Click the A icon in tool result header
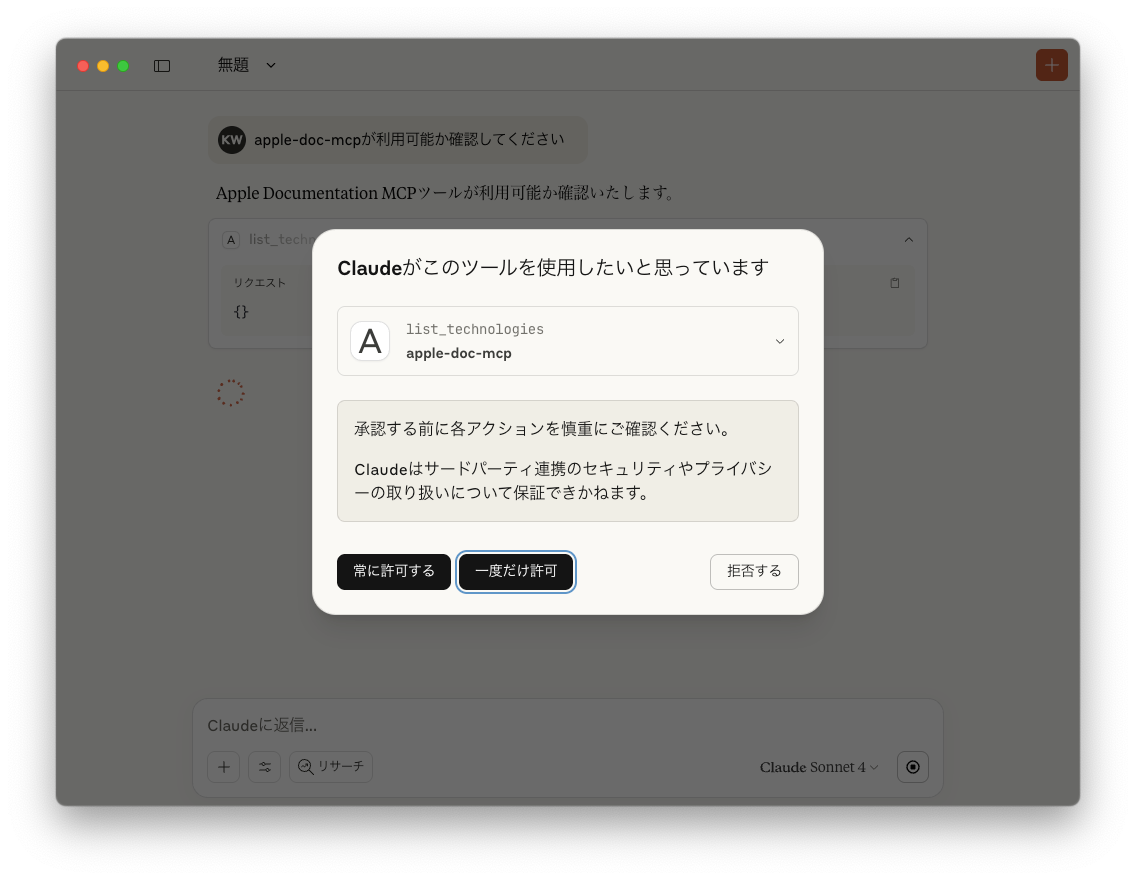Viewport: 1136px width, 880px height. point(230,240)
